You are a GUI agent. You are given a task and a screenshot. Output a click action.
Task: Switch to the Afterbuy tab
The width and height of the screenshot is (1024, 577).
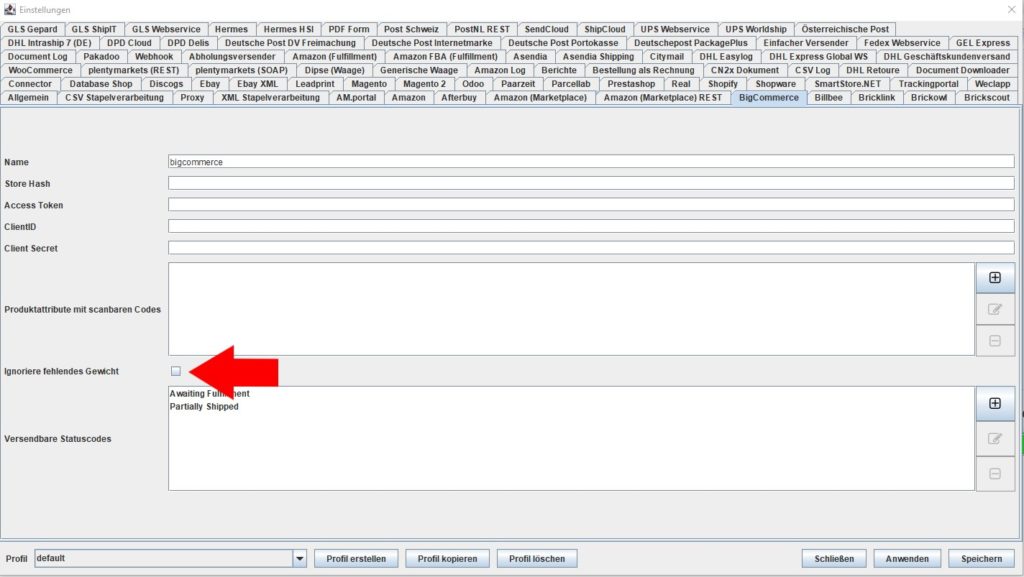[458, 97]
